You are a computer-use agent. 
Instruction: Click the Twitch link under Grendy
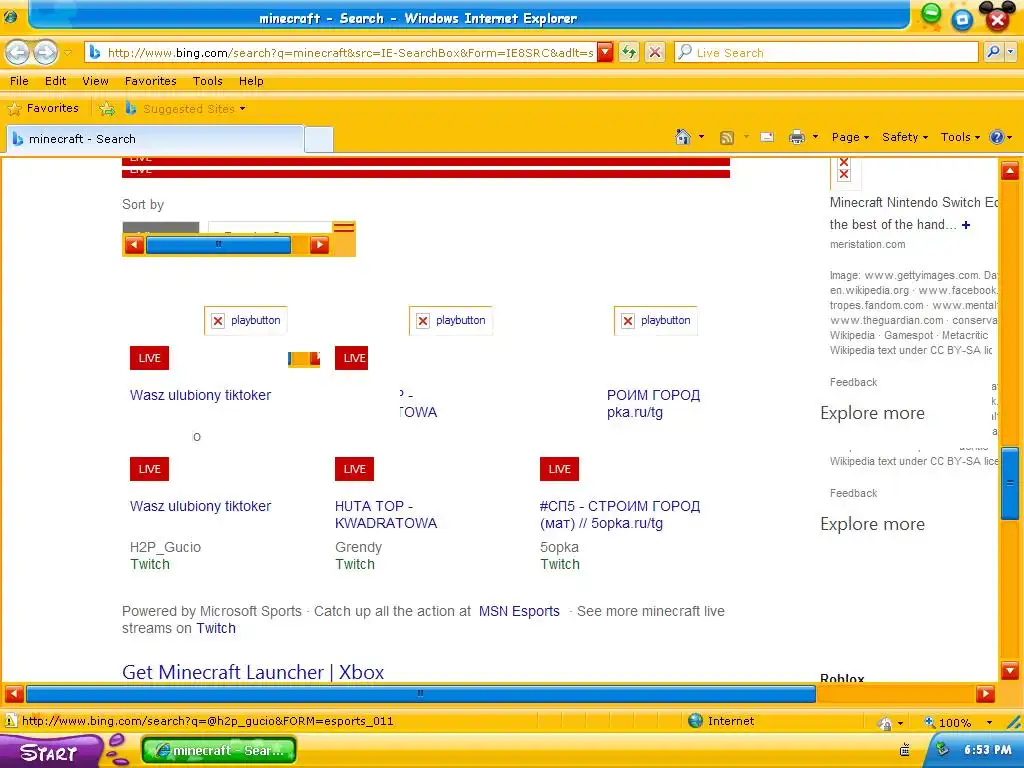(355, 564)
